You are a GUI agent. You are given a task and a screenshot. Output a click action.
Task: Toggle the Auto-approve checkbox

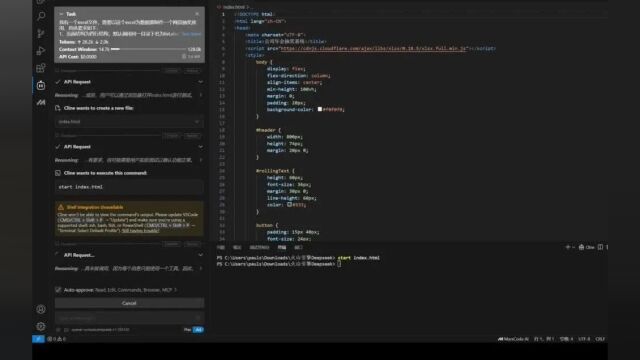pos(58,290)
